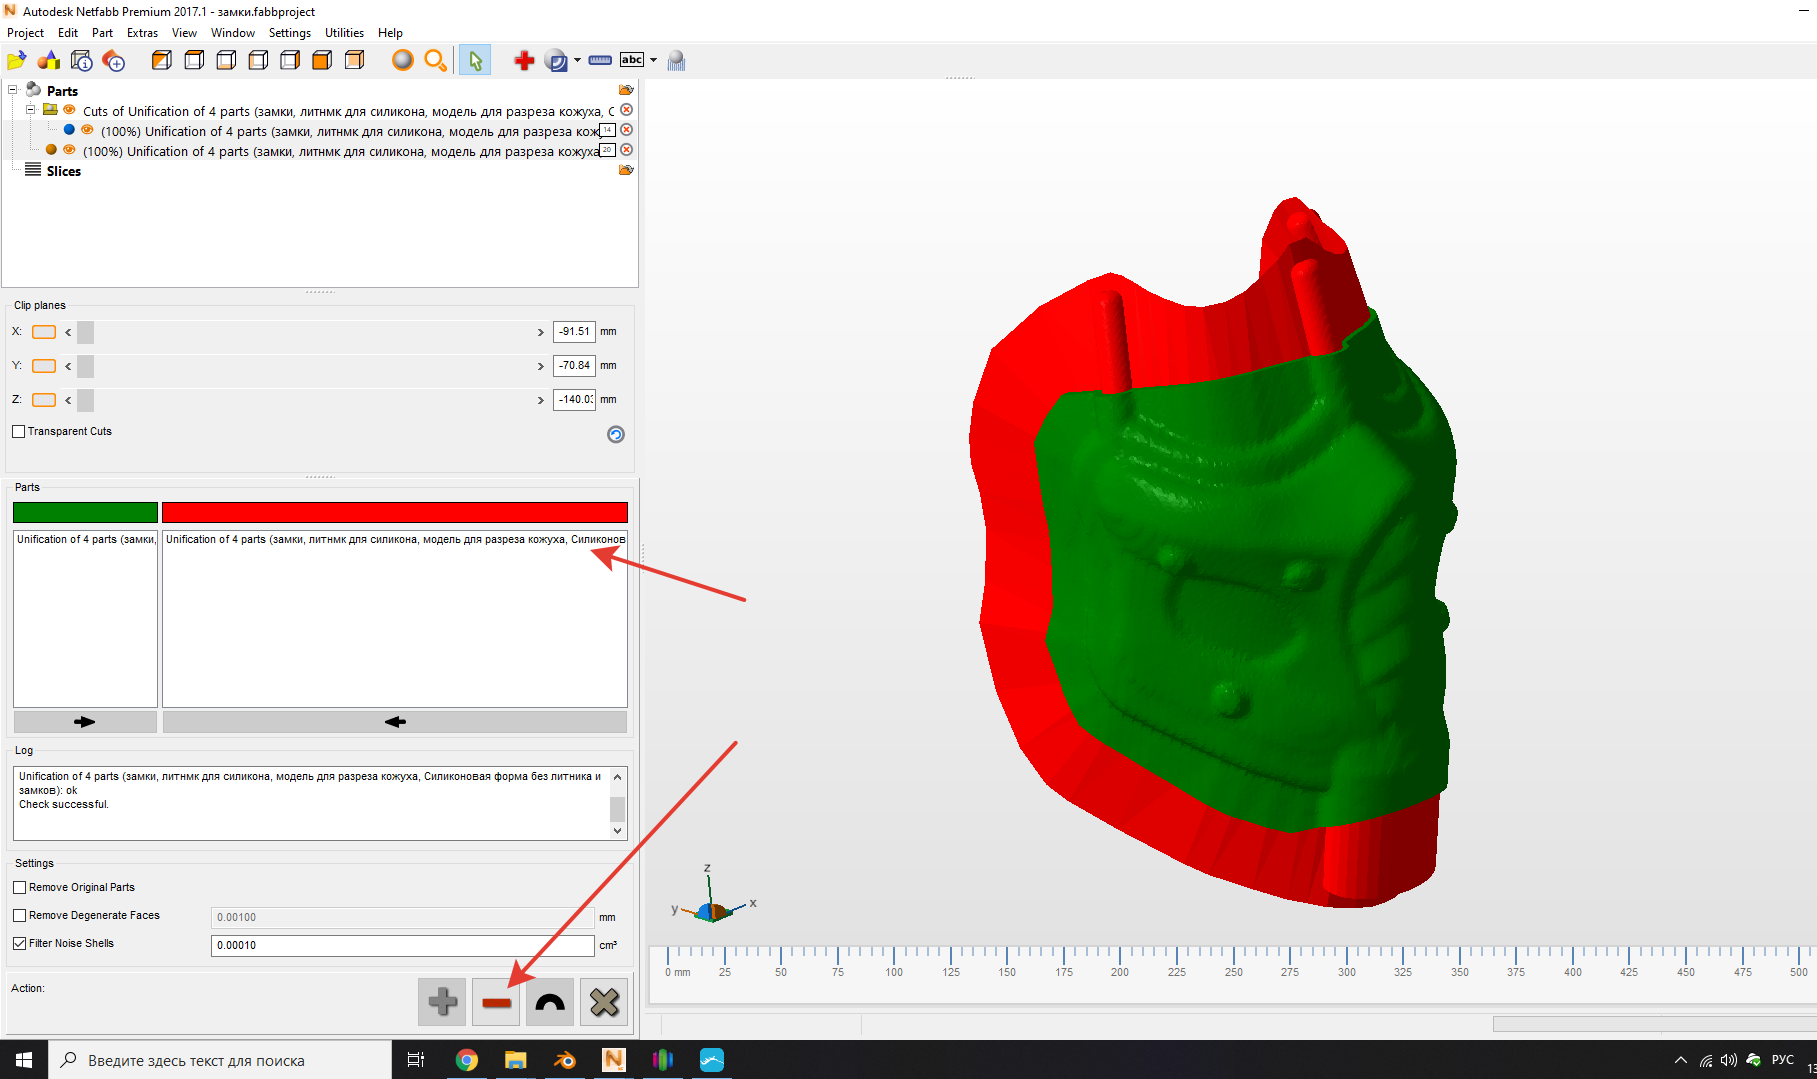Image resolution: width=1817 pixels, height=1079 pixels.
Task: Collapse the Parts tree root node
Action: 12,90
